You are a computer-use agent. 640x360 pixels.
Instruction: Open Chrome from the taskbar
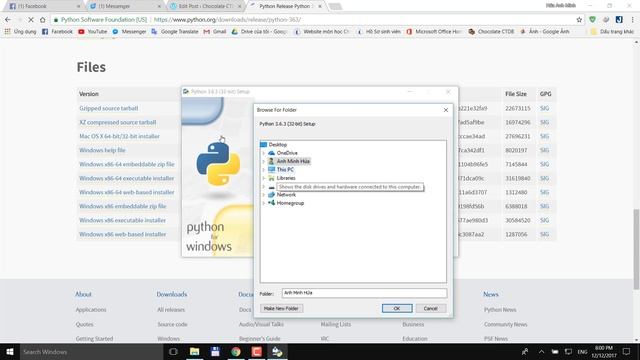[236, 352]
